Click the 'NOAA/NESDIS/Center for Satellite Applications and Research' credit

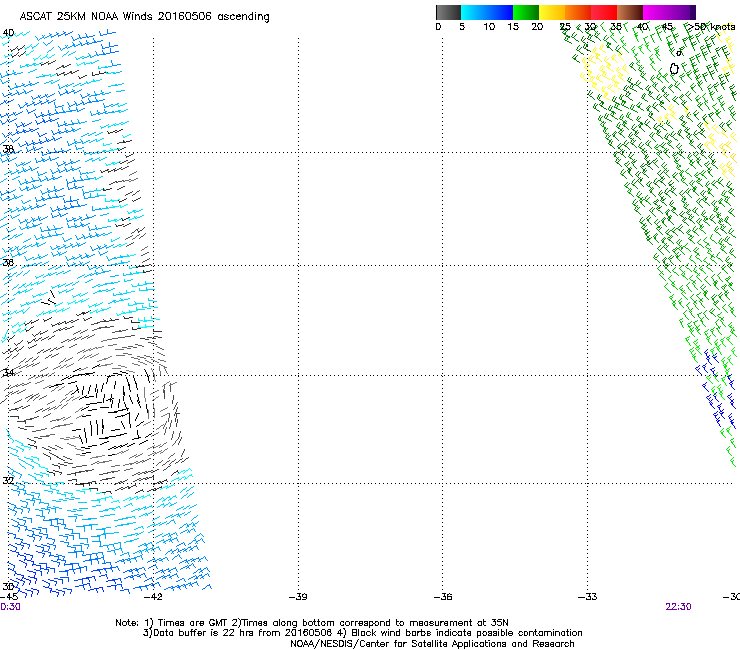(432, 644)
